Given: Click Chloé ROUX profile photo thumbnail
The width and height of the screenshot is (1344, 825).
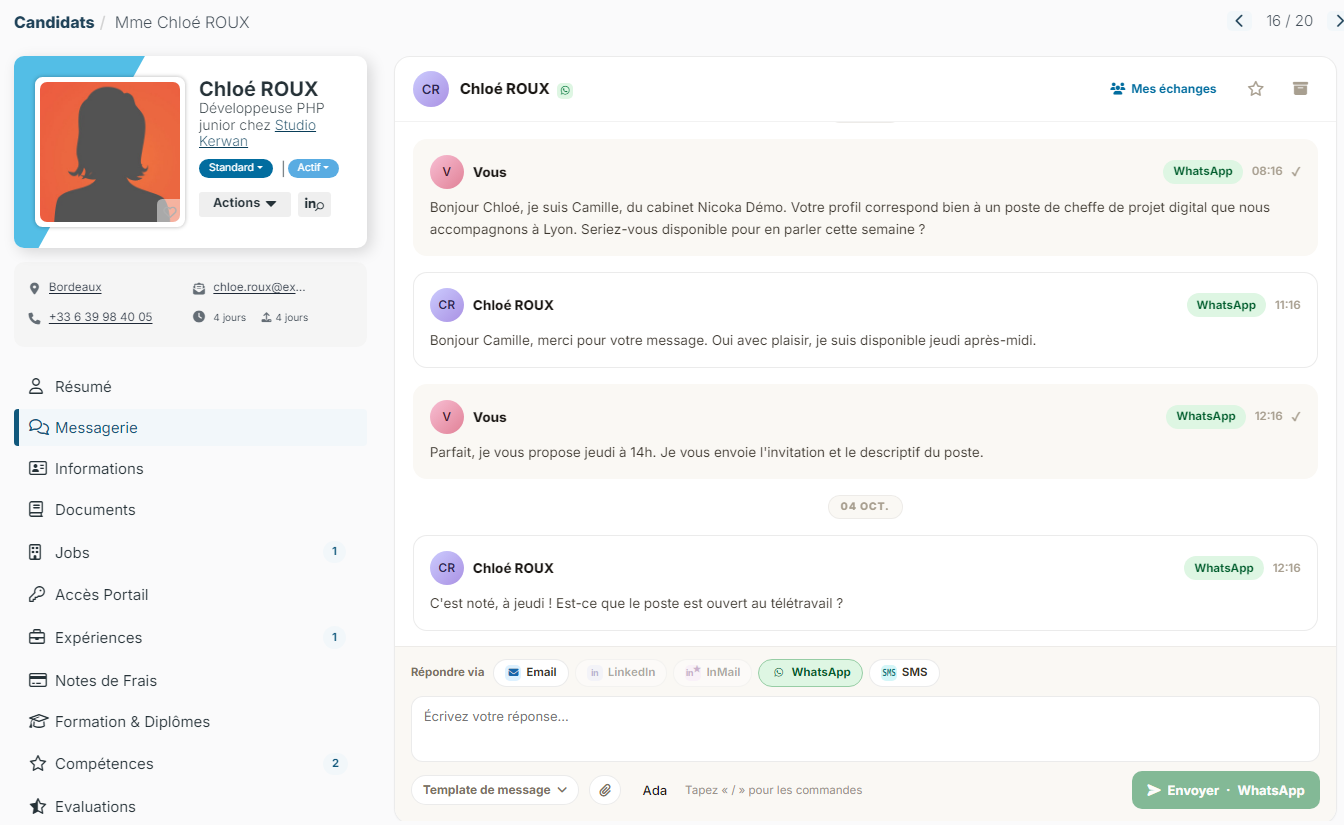Looking at the screenshot, I should [110, 152].
